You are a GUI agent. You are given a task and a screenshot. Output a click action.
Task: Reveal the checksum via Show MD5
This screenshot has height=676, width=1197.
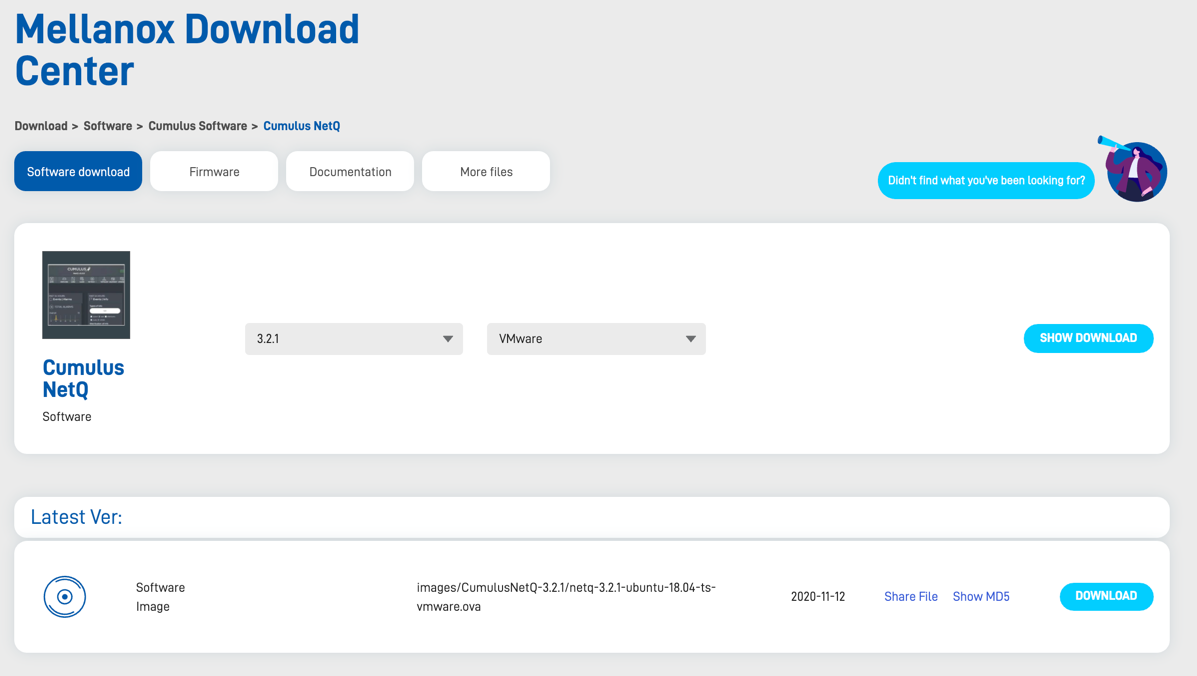(x=981, y=597)
